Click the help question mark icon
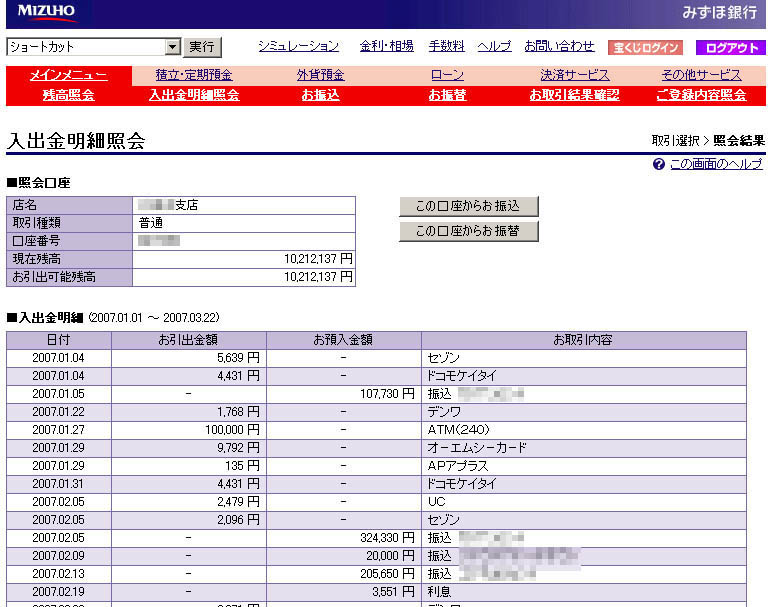Image resolution: width=769 pixels, height=607 pixels. coord(658,164)
